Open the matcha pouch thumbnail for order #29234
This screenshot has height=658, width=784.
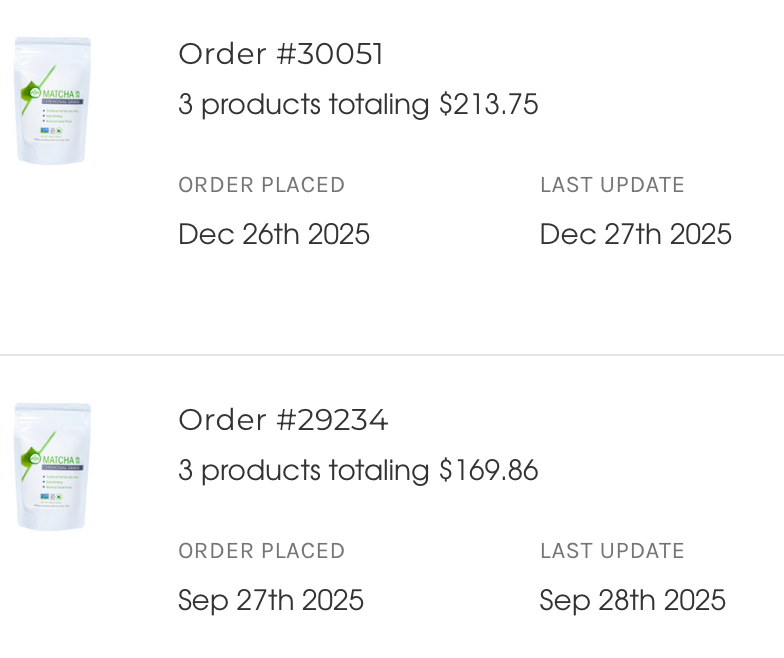pos(52,466)
